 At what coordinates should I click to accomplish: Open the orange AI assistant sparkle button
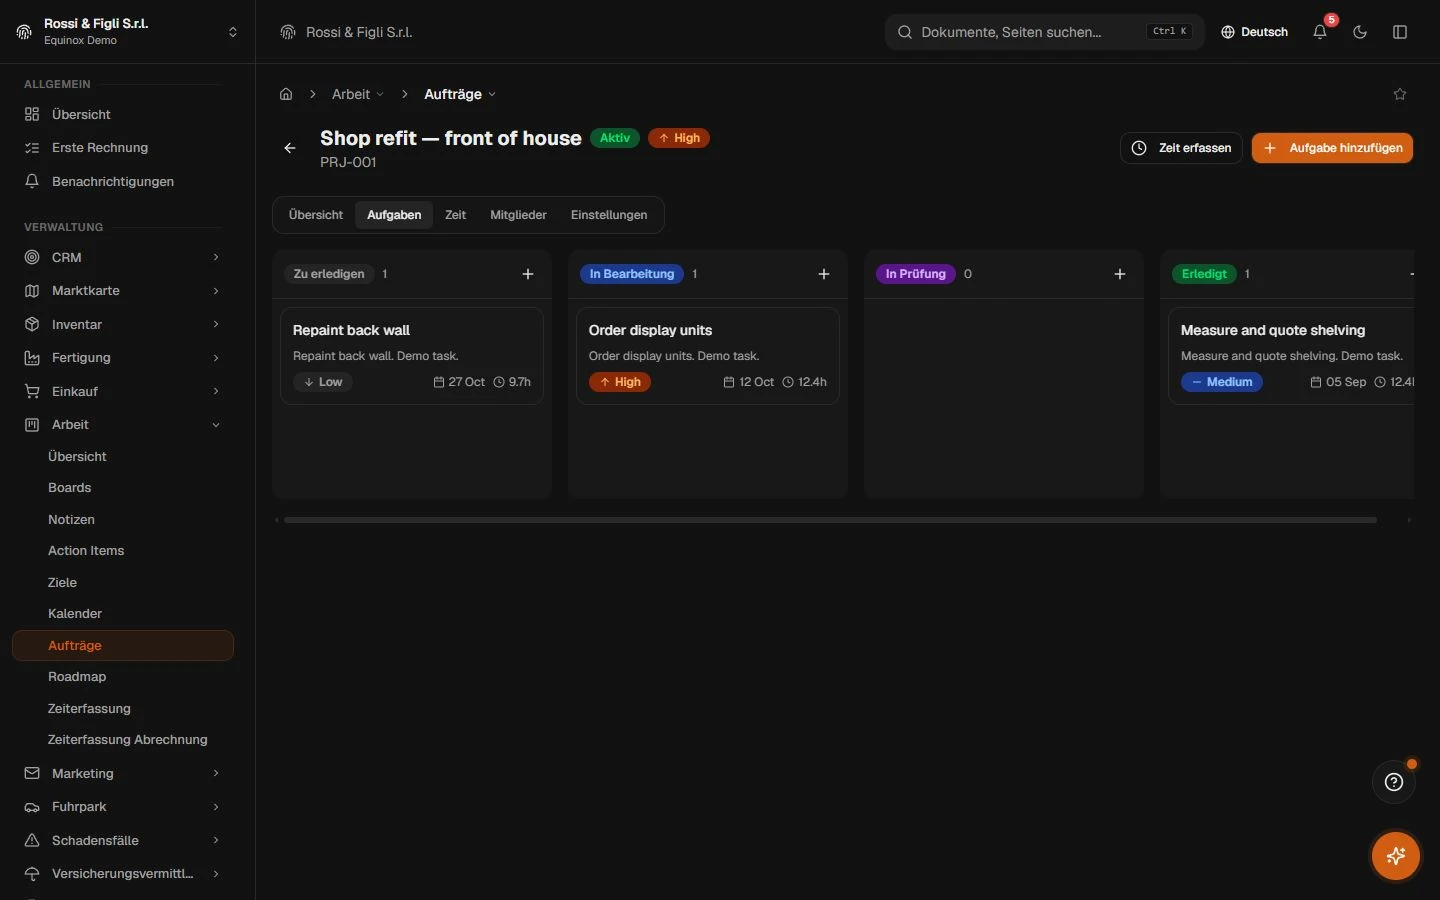(1396, 856)
